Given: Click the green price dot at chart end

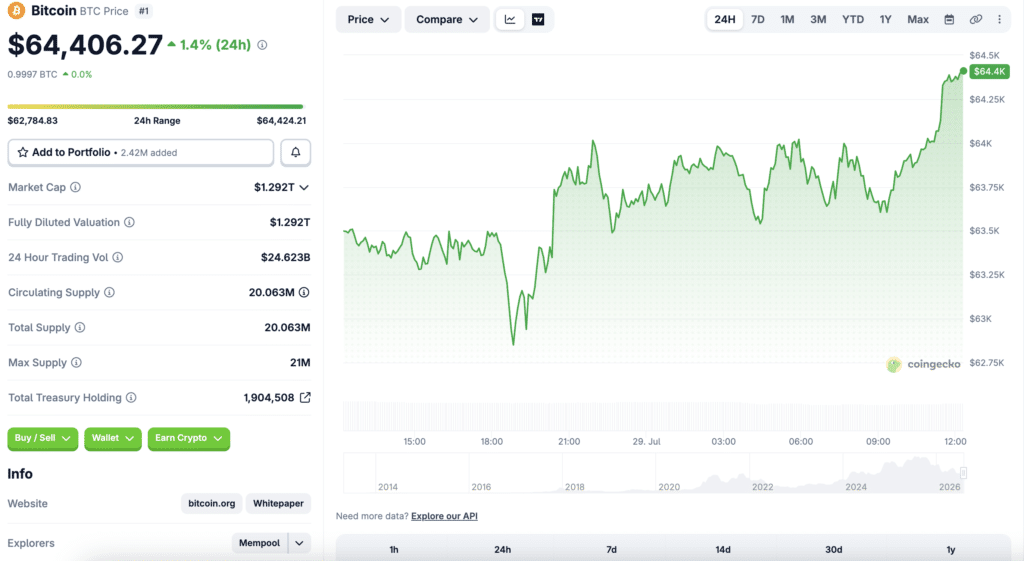Looking at the screenshot, I should (x=963, y=71).
